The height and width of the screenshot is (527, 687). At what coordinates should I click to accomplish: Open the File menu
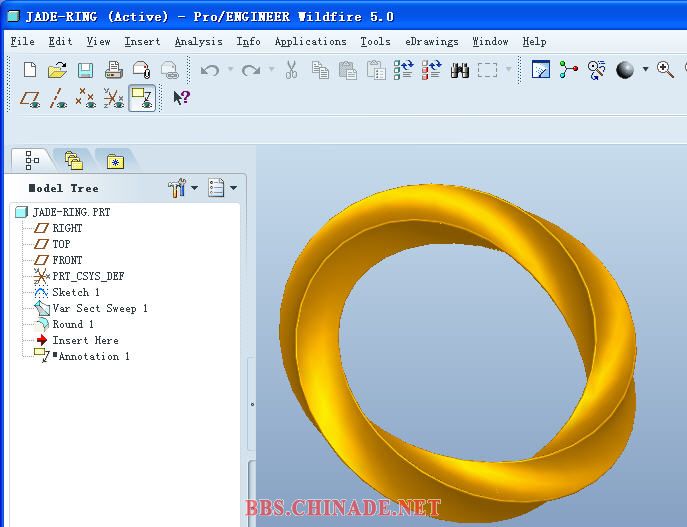click(x=23, y=42)
